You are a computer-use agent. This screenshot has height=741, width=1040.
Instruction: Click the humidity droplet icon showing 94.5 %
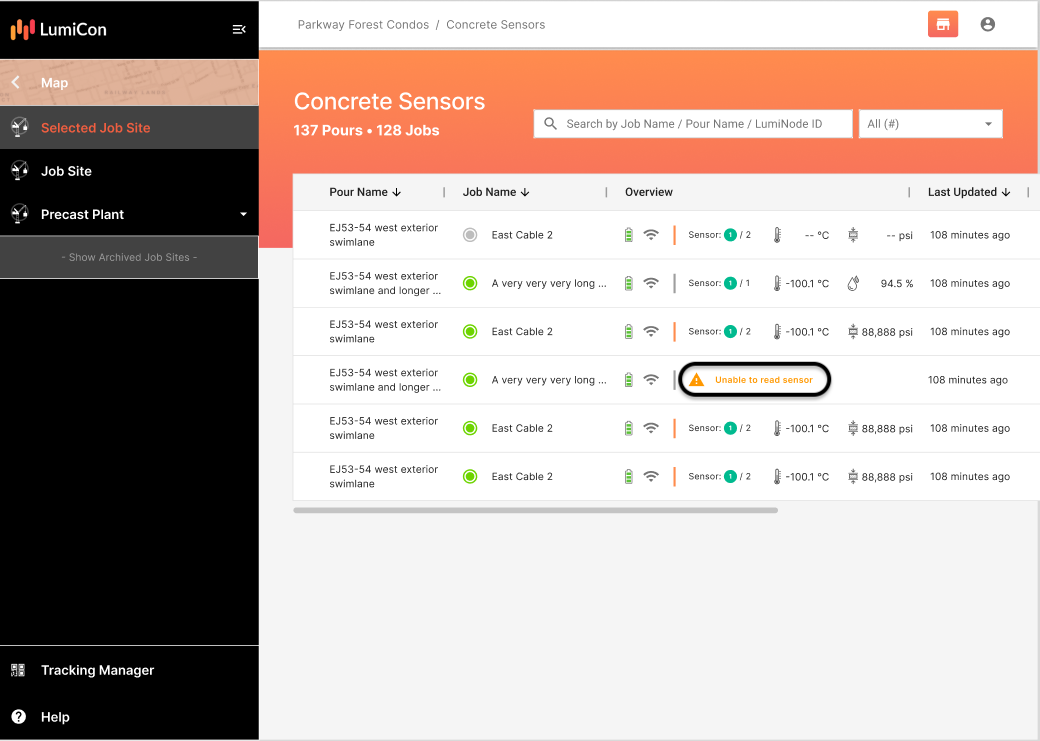tap(853, 283)
